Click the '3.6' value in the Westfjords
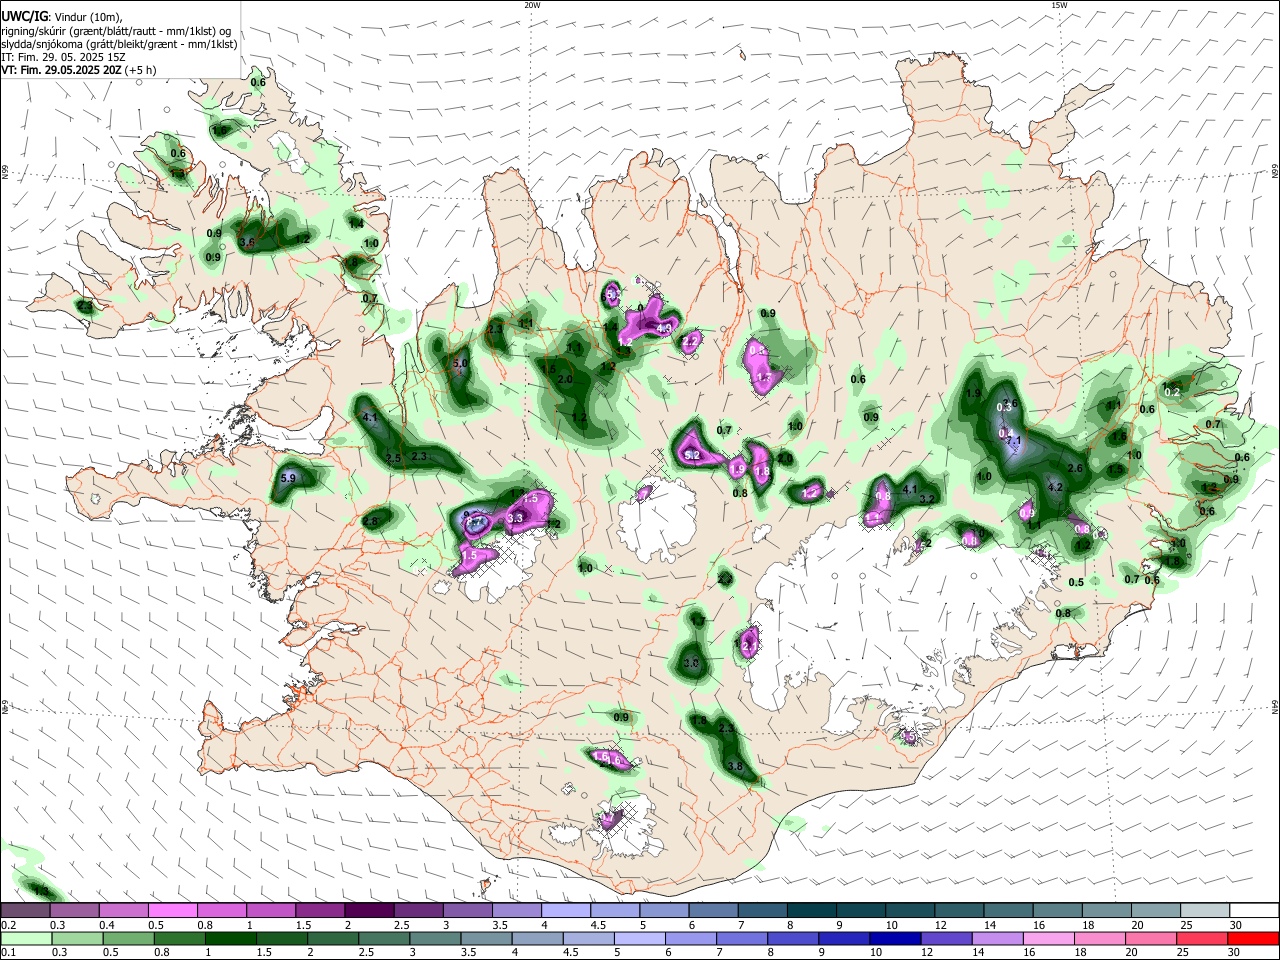1280x960 pixels. click(248, 243)
